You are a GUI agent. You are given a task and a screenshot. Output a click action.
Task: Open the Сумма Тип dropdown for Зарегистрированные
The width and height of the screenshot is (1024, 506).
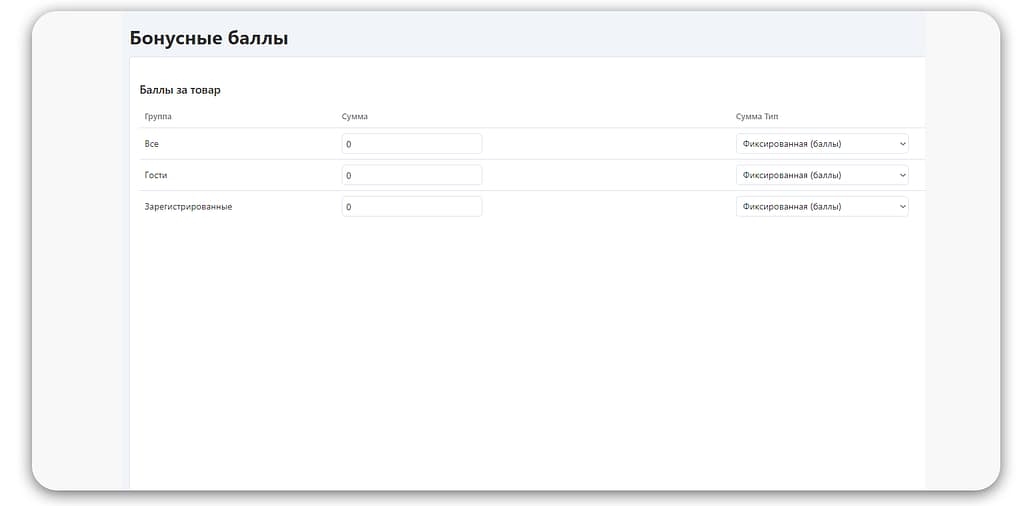(821, 207)
